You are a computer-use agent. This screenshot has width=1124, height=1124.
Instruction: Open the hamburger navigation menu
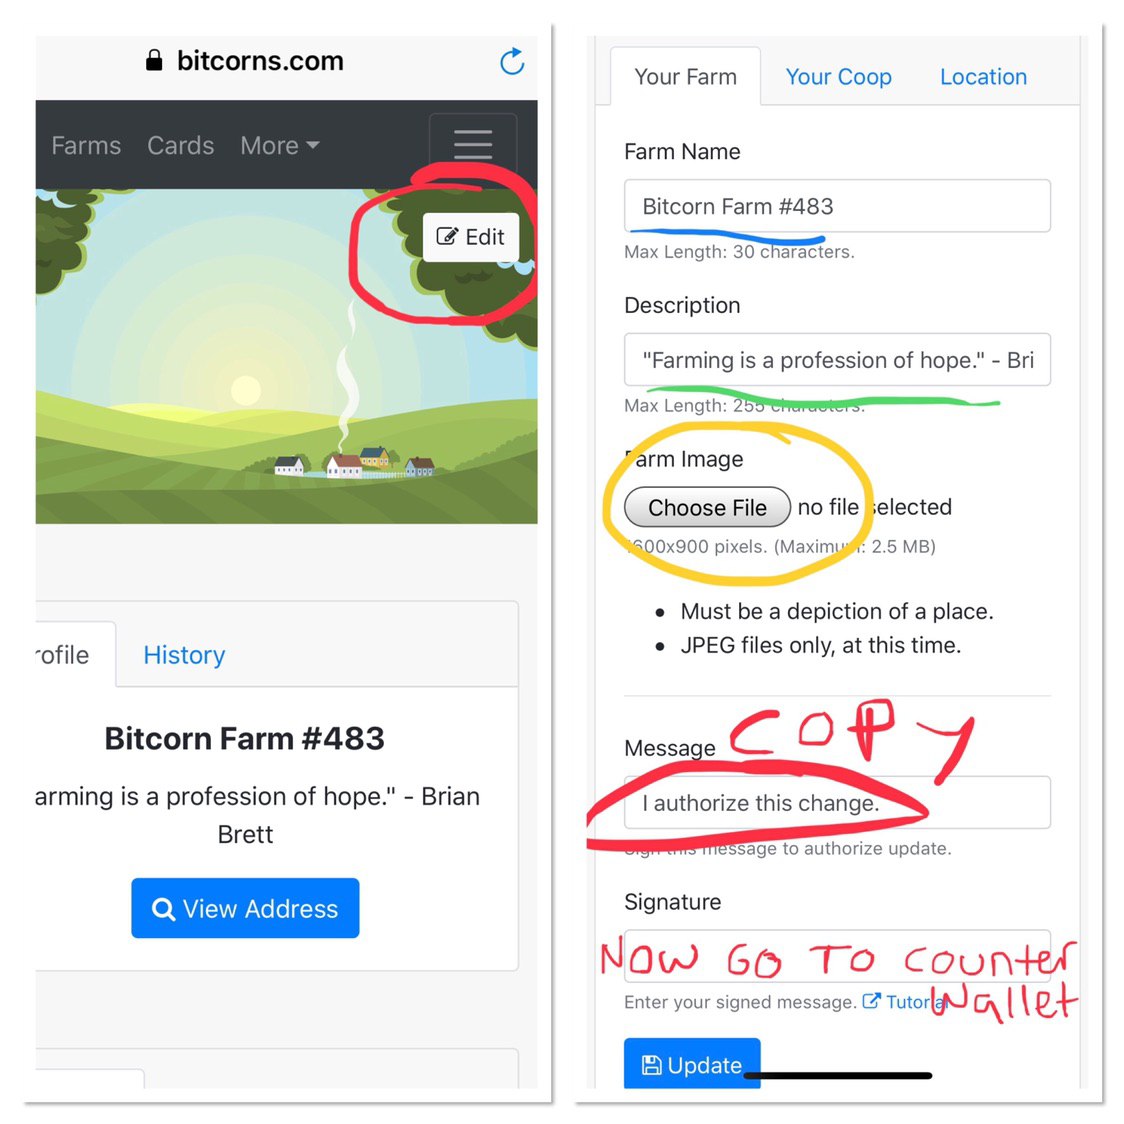tap(473, 145)
